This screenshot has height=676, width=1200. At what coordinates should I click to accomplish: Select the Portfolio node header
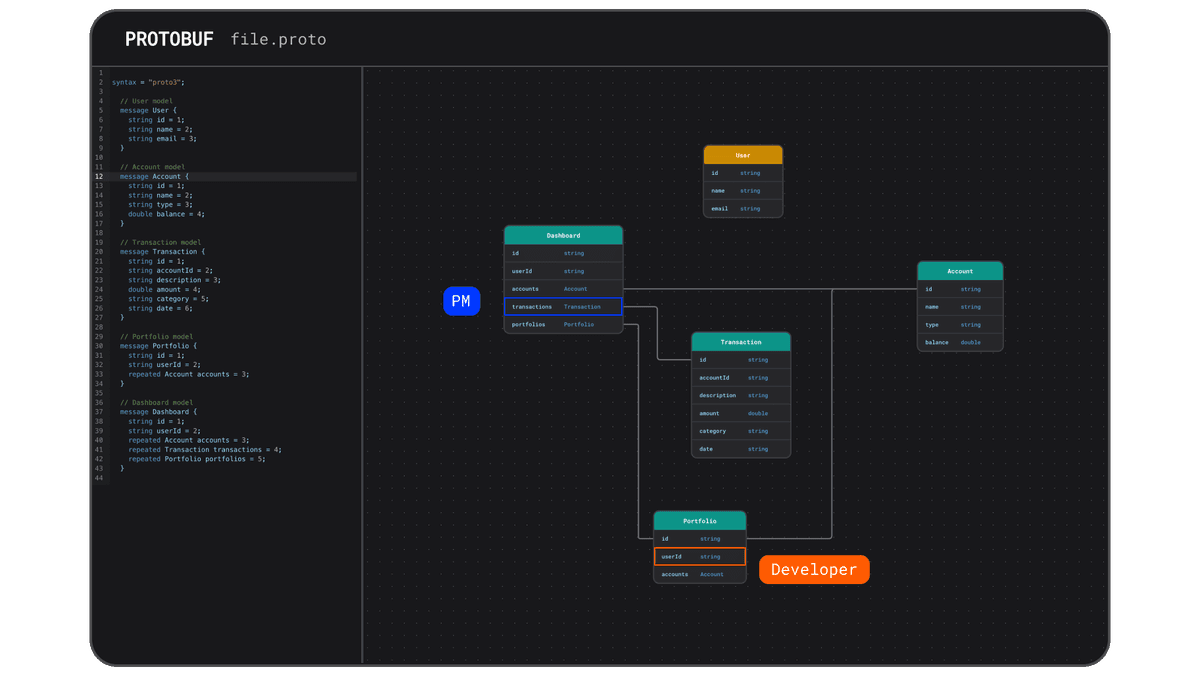[699, 520]
